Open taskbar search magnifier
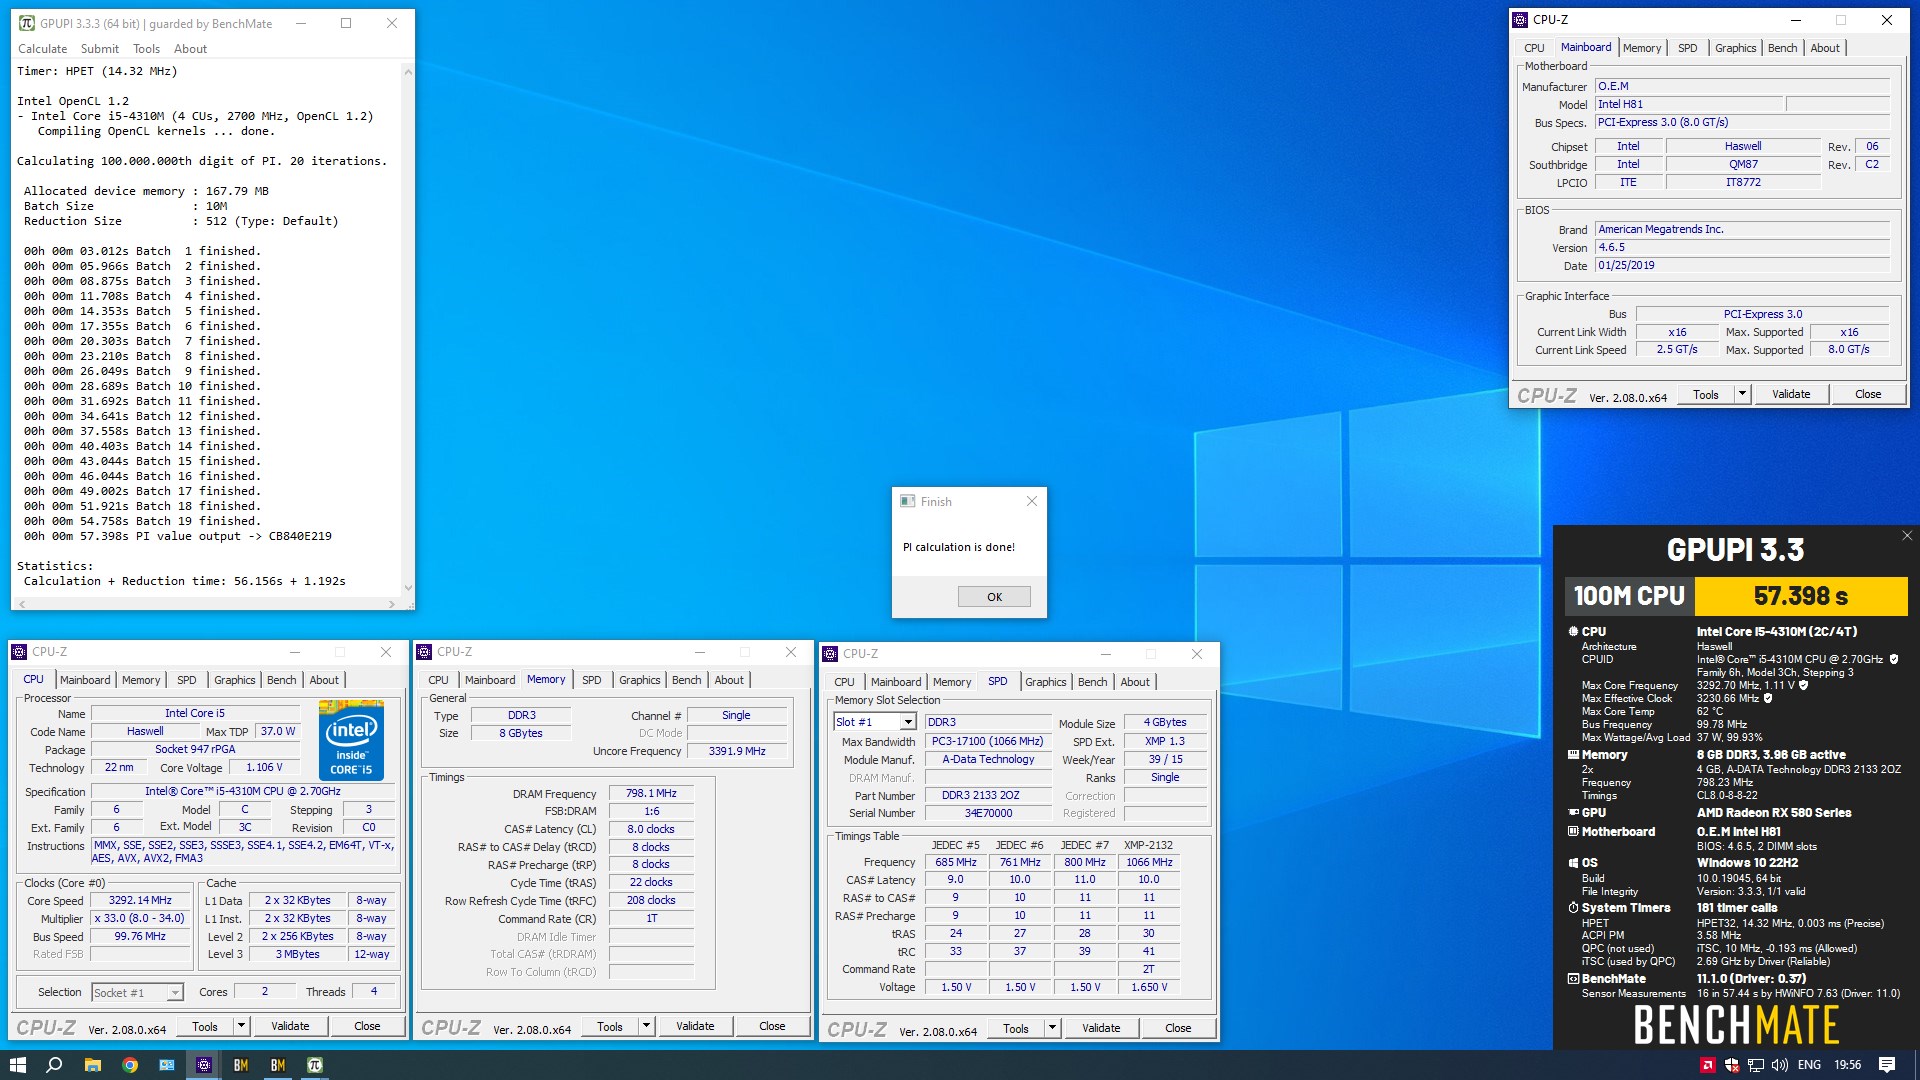The height and width of the screenshot is (1080, 1920). tap(54, 1065)
